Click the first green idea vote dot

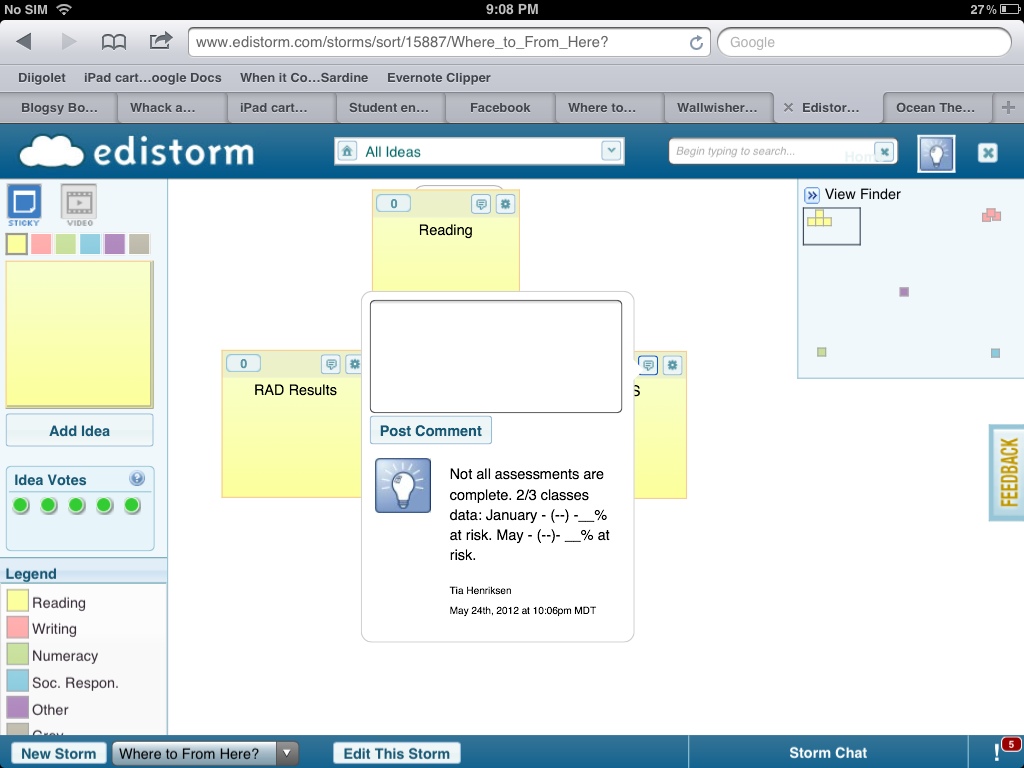pyautogui.click(x=21, y=506)
